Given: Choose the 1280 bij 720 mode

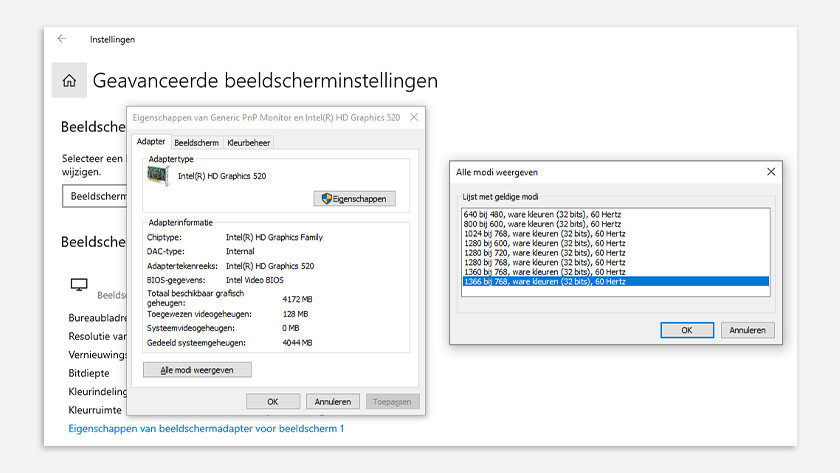Looking at the screenshot, I should (x=544, y=253).
